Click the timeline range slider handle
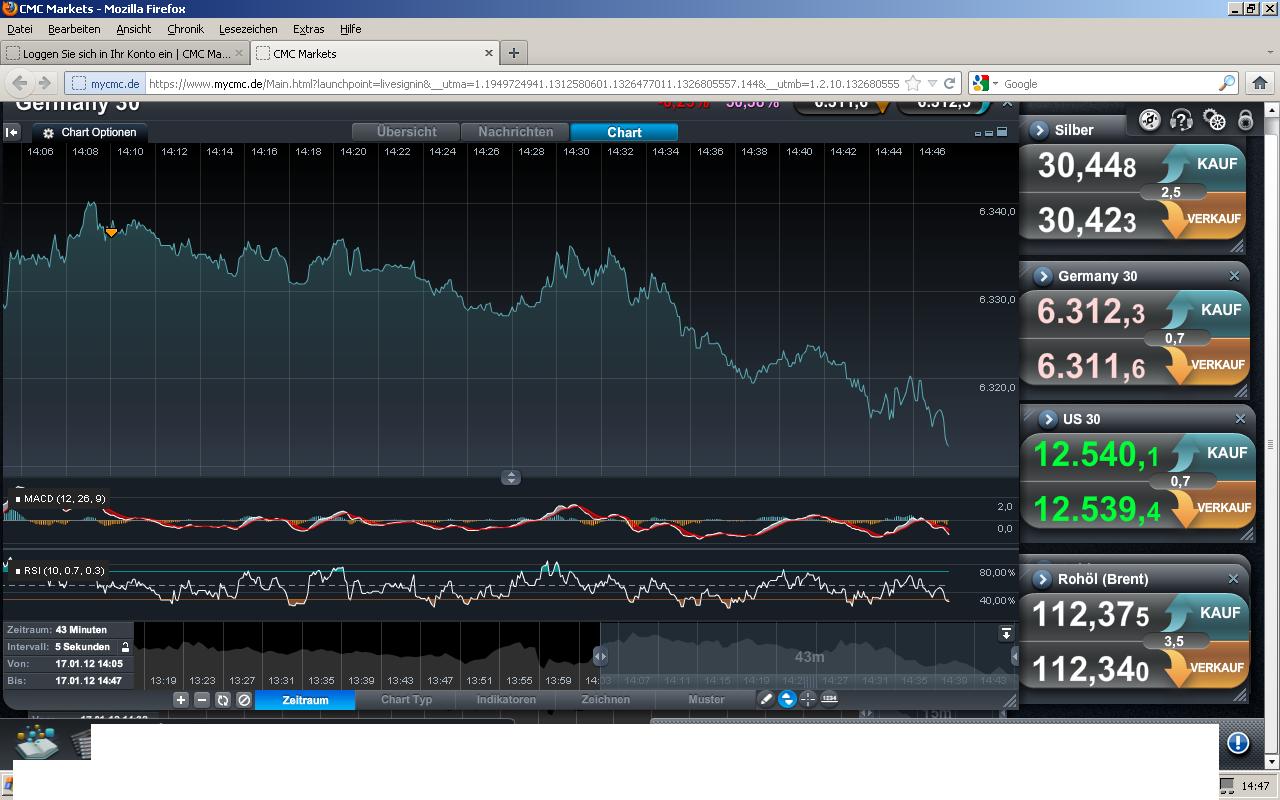The width and height of the screenshot is (1280, 800). 600,656
